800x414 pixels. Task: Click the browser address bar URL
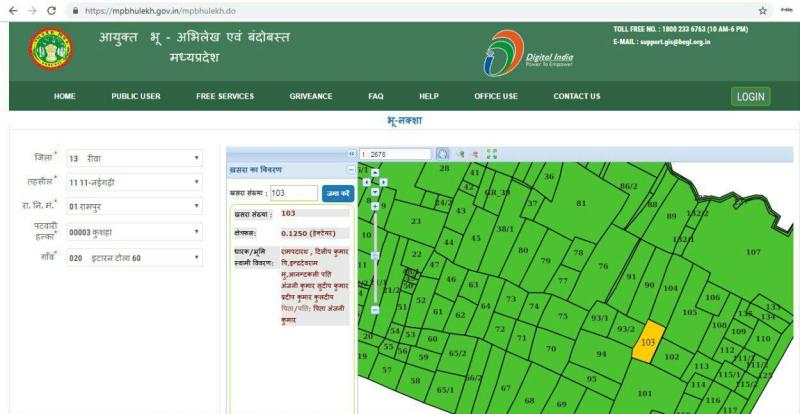160,11
